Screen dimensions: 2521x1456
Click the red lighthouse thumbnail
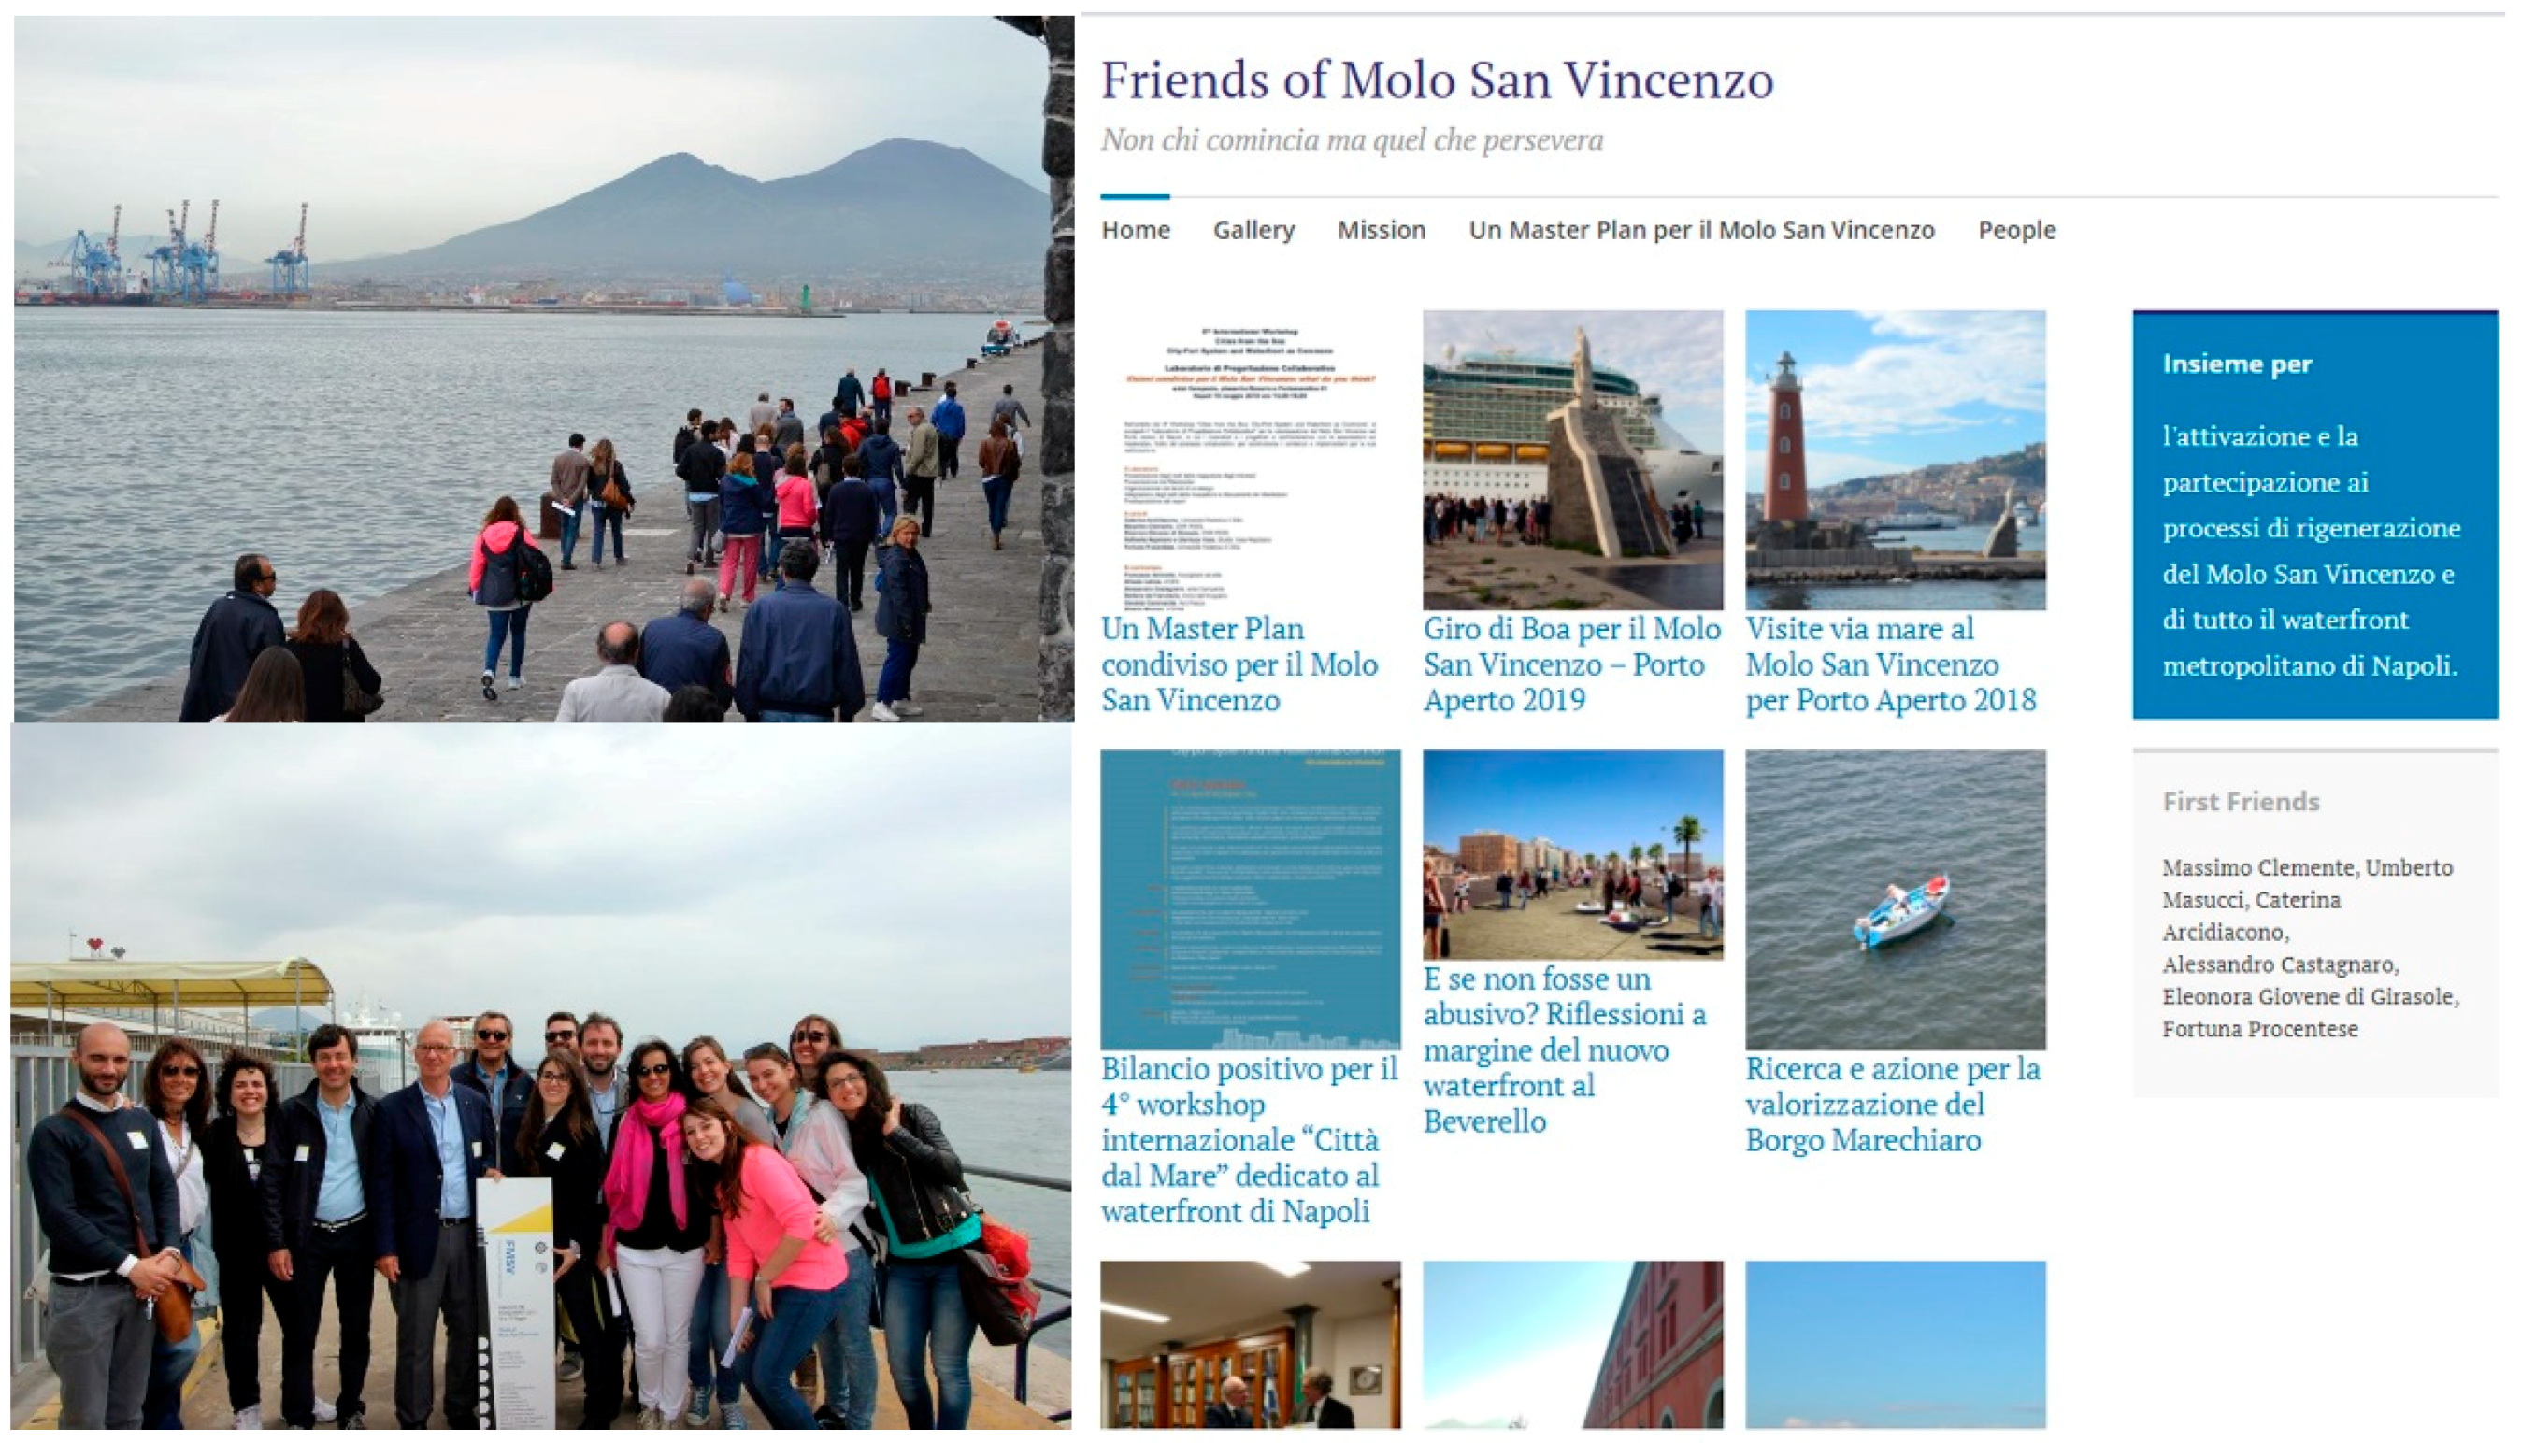click(x=1895, y=460)
